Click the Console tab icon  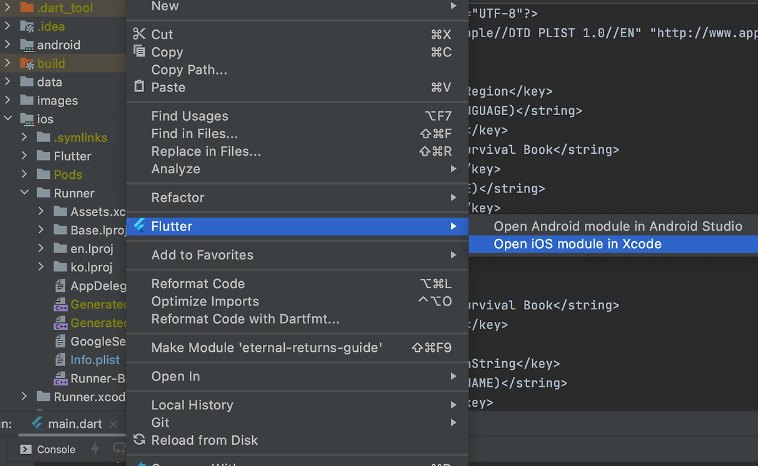[x=26, y=450]
